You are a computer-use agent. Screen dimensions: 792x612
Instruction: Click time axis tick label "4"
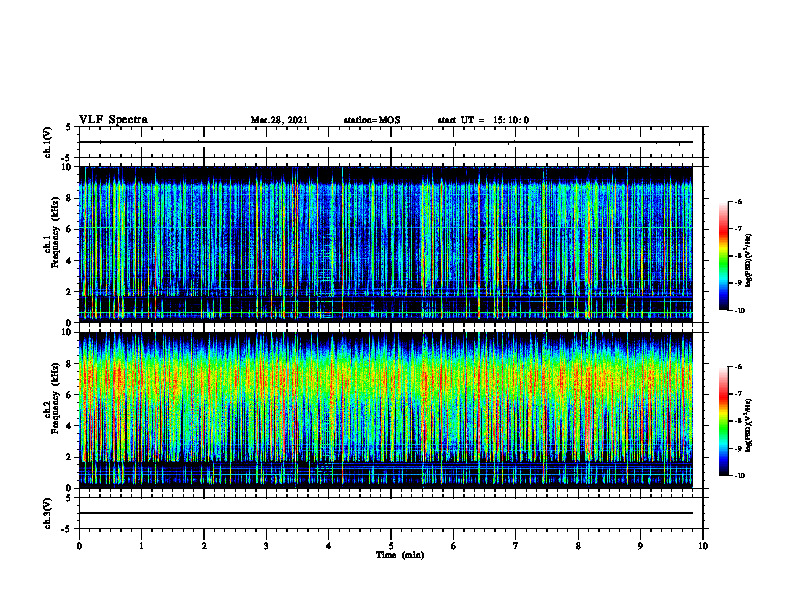pos(328,546)
